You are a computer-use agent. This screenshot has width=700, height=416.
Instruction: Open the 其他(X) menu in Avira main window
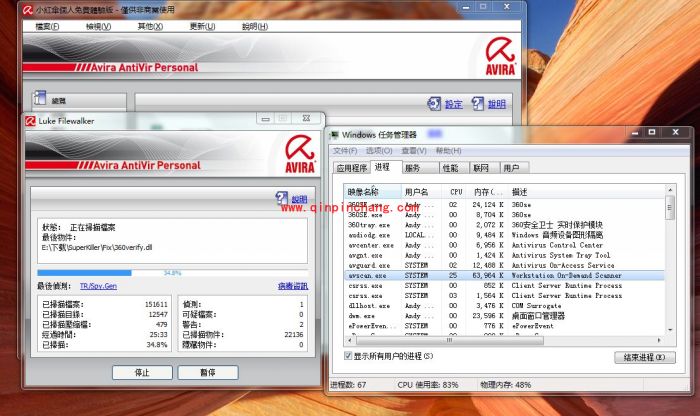pyautogui.click(x=150, y=26)
